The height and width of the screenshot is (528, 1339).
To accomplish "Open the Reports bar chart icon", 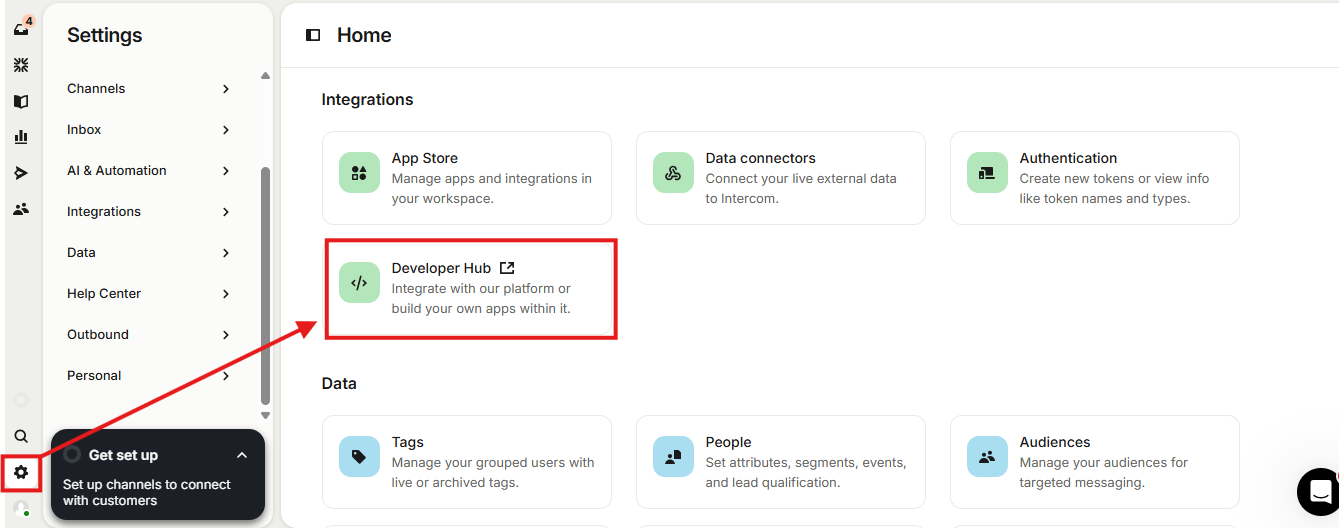I will (x=21, y=137).
